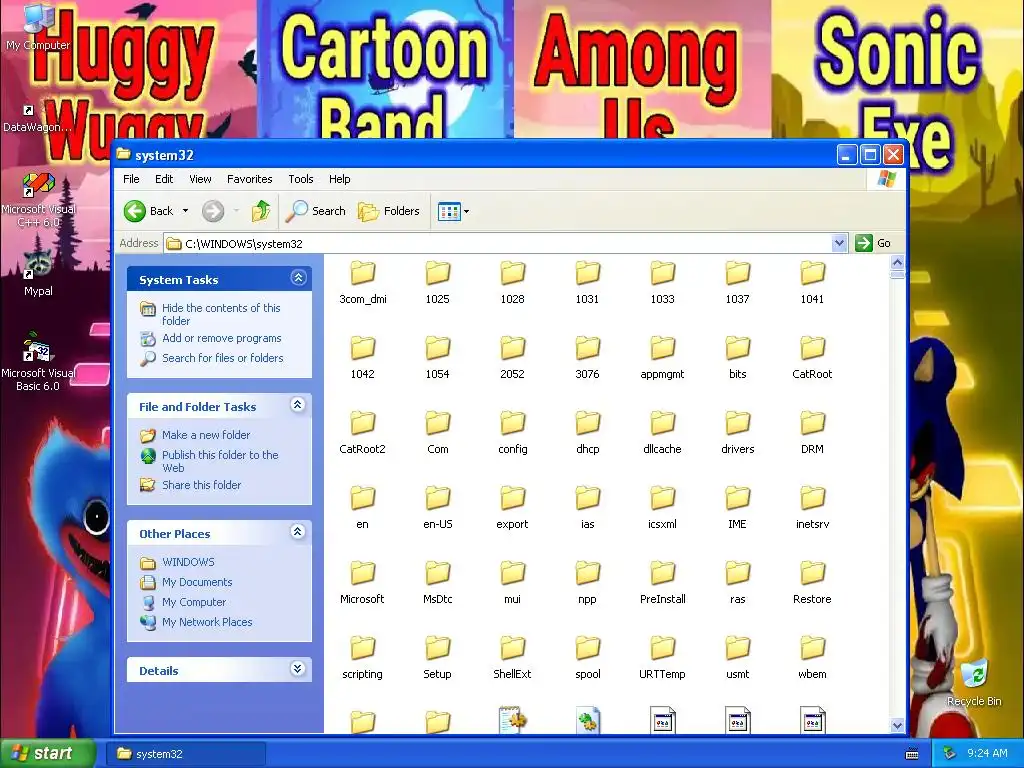This screenshot has height=768, width=1024.
Task: Select the CatRoot folder icon
Action: pyautogui.click(x=812, y=349)
